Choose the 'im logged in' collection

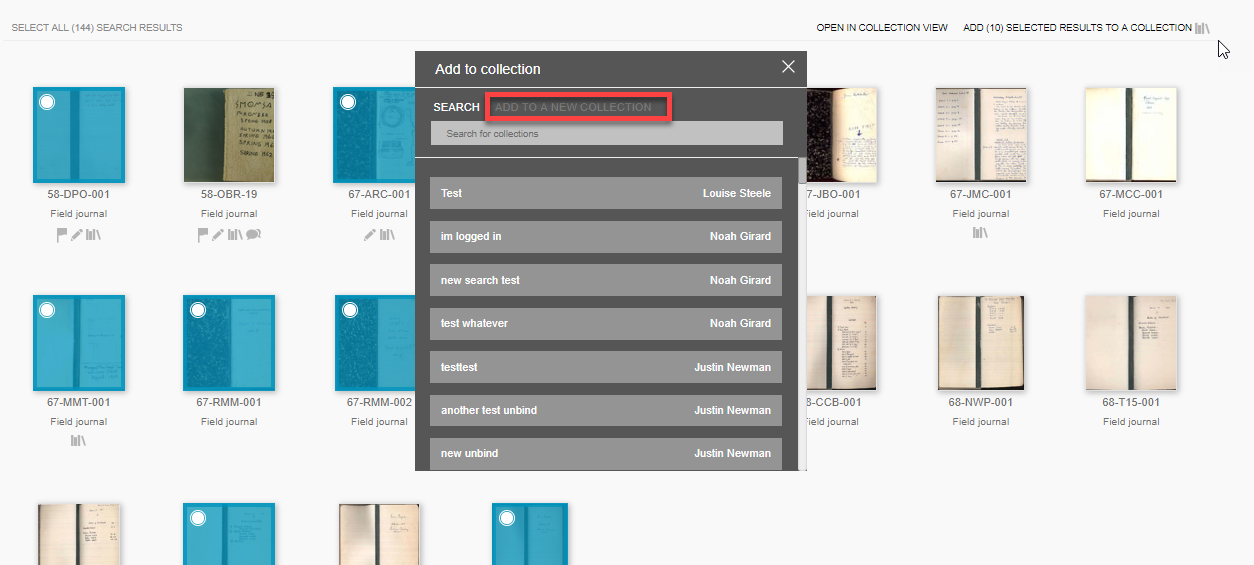(x=606, y=236)
